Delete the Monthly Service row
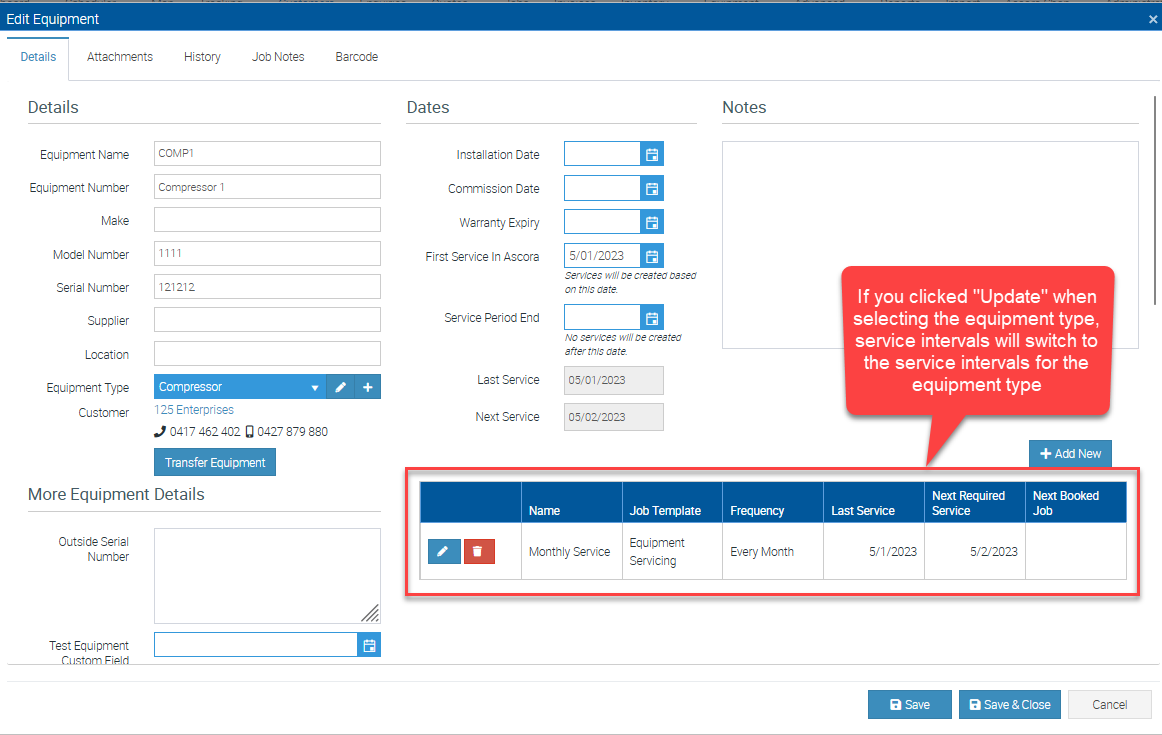The width and height of the screenshot is (1162, 735). tap(479, 551)
